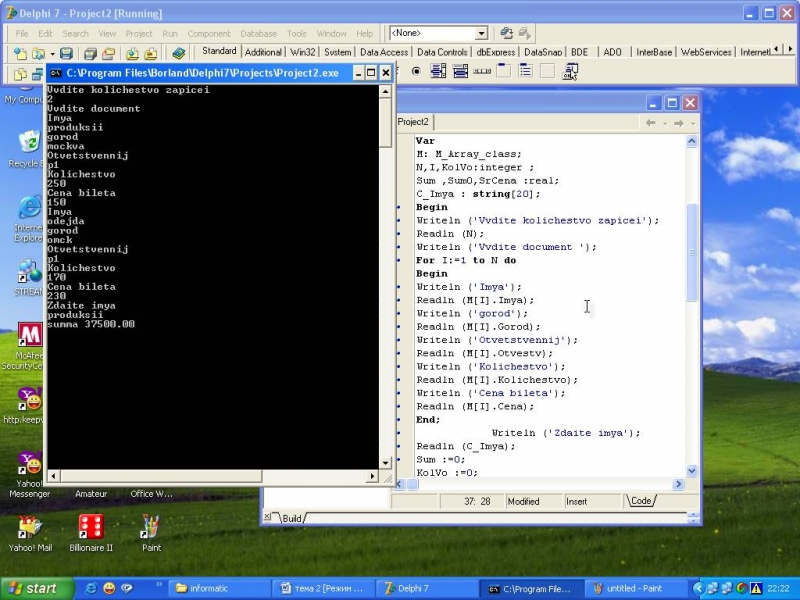Screen dimensions: 800x600
Task: Click console horizontal scroll left arrow
Action: (54, 476)
